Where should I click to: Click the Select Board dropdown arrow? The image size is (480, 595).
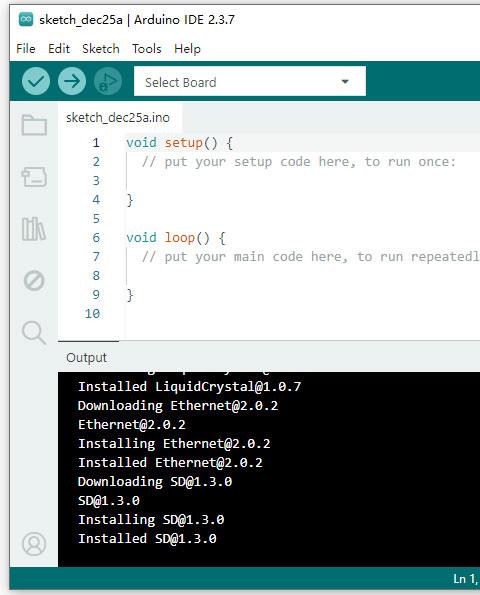pyautogui.click(x=345, y=82)
